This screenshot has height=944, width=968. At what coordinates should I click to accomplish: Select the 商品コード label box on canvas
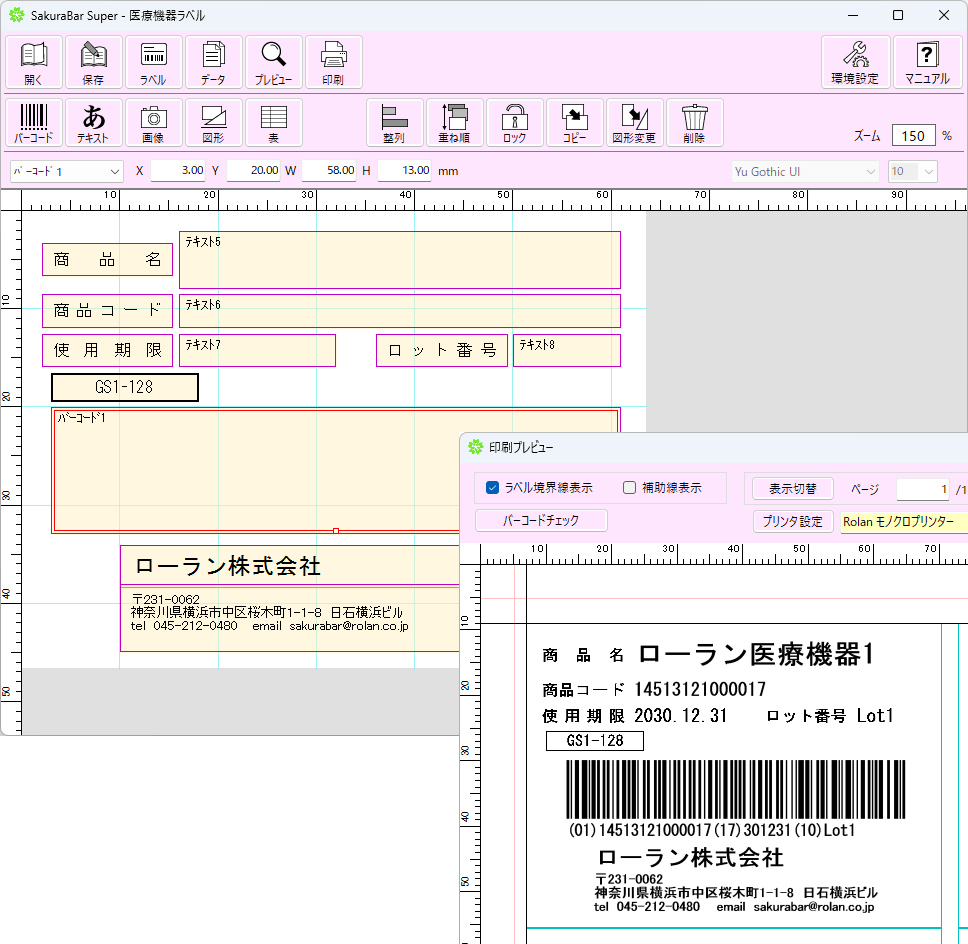point(107,311)
